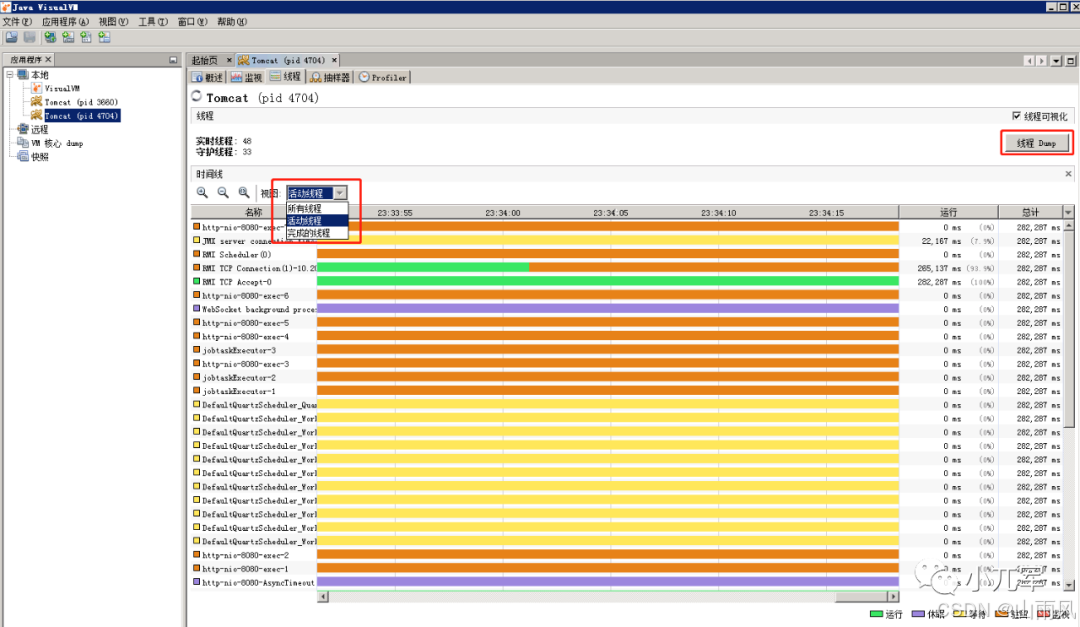The height and width of the screenshot is (627, 1080).
Task: Click the zoom-out magnifier icon
Action: pos(224,192)
